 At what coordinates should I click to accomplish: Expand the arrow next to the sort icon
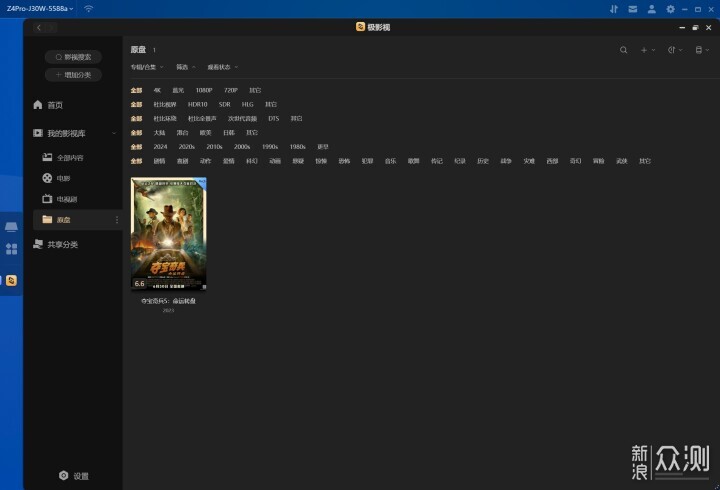681,50
